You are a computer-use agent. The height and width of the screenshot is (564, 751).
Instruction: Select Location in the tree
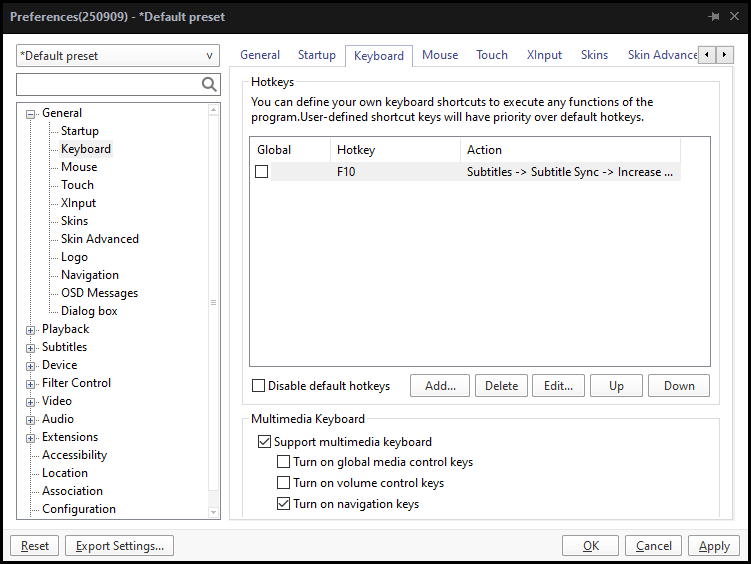[x=65, y=473]
